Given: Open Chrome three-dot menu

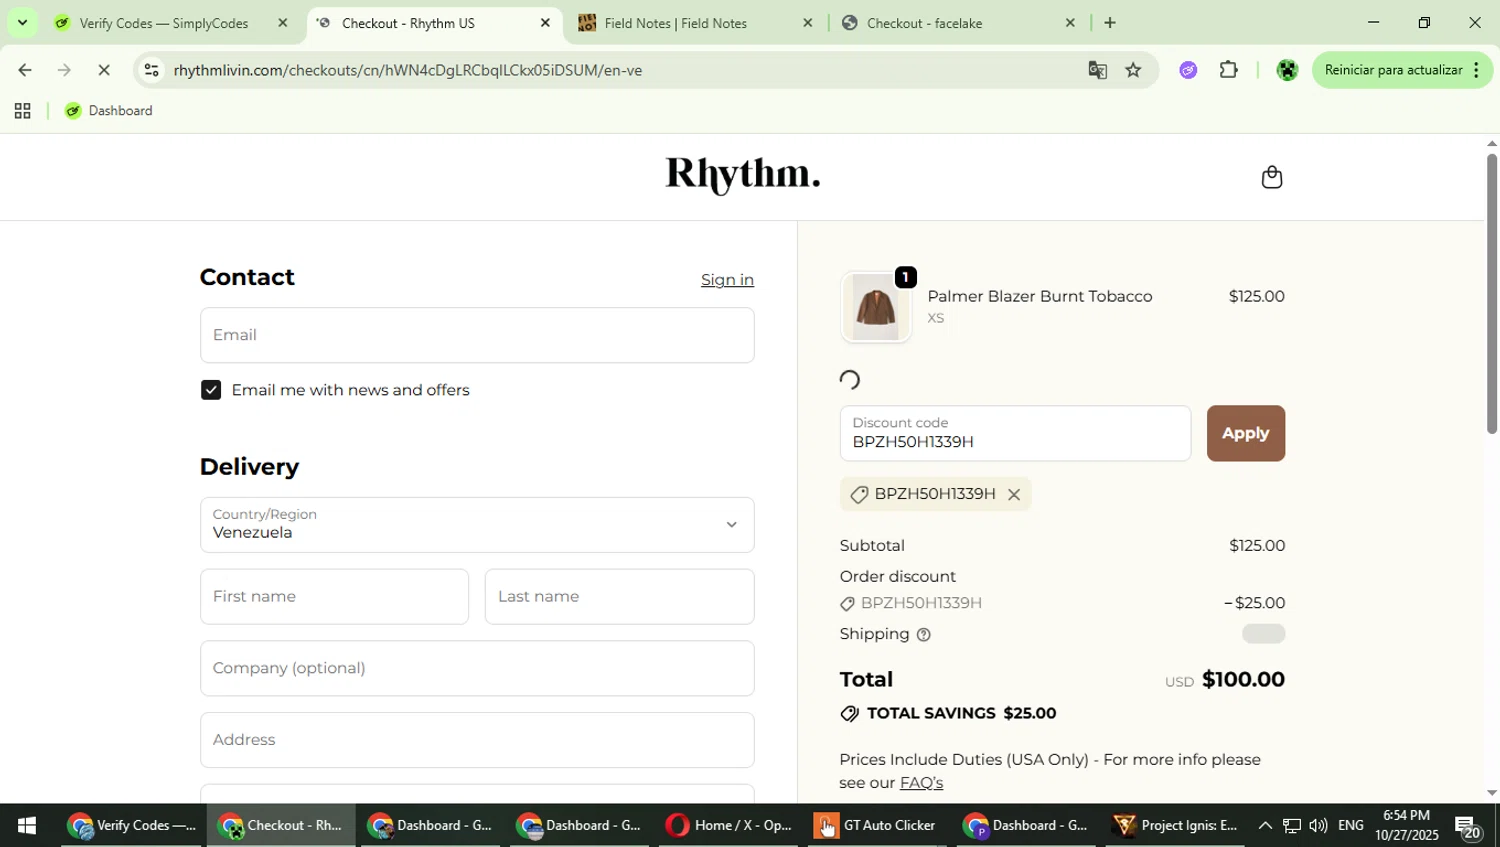Looking at the screenshot, I should point(1476,70).
